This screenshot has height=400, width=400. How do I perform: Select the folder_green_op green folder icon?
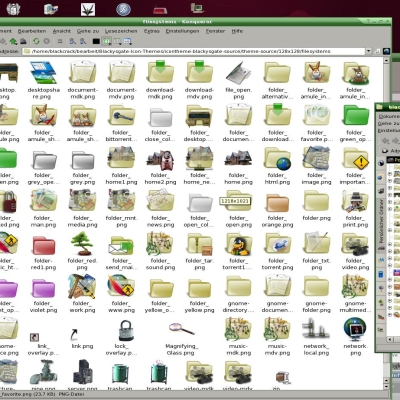coord(356,115)
